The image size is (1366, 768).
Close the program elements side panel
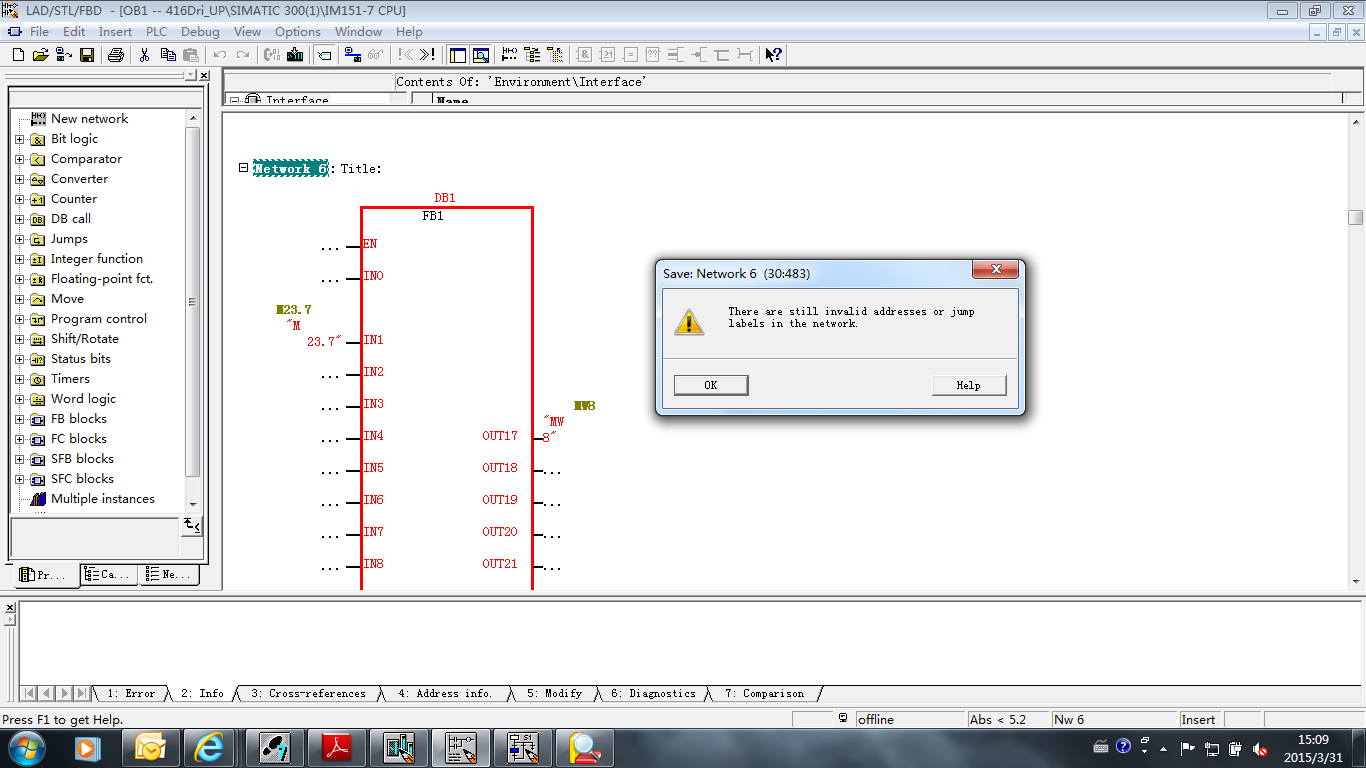click(x=204, y=75)
